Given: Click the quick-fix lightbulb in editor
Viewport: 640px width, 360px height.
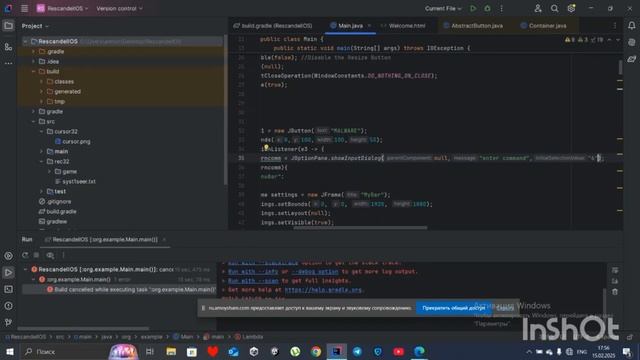Looking at the screenshot, I should click(266, 148).
